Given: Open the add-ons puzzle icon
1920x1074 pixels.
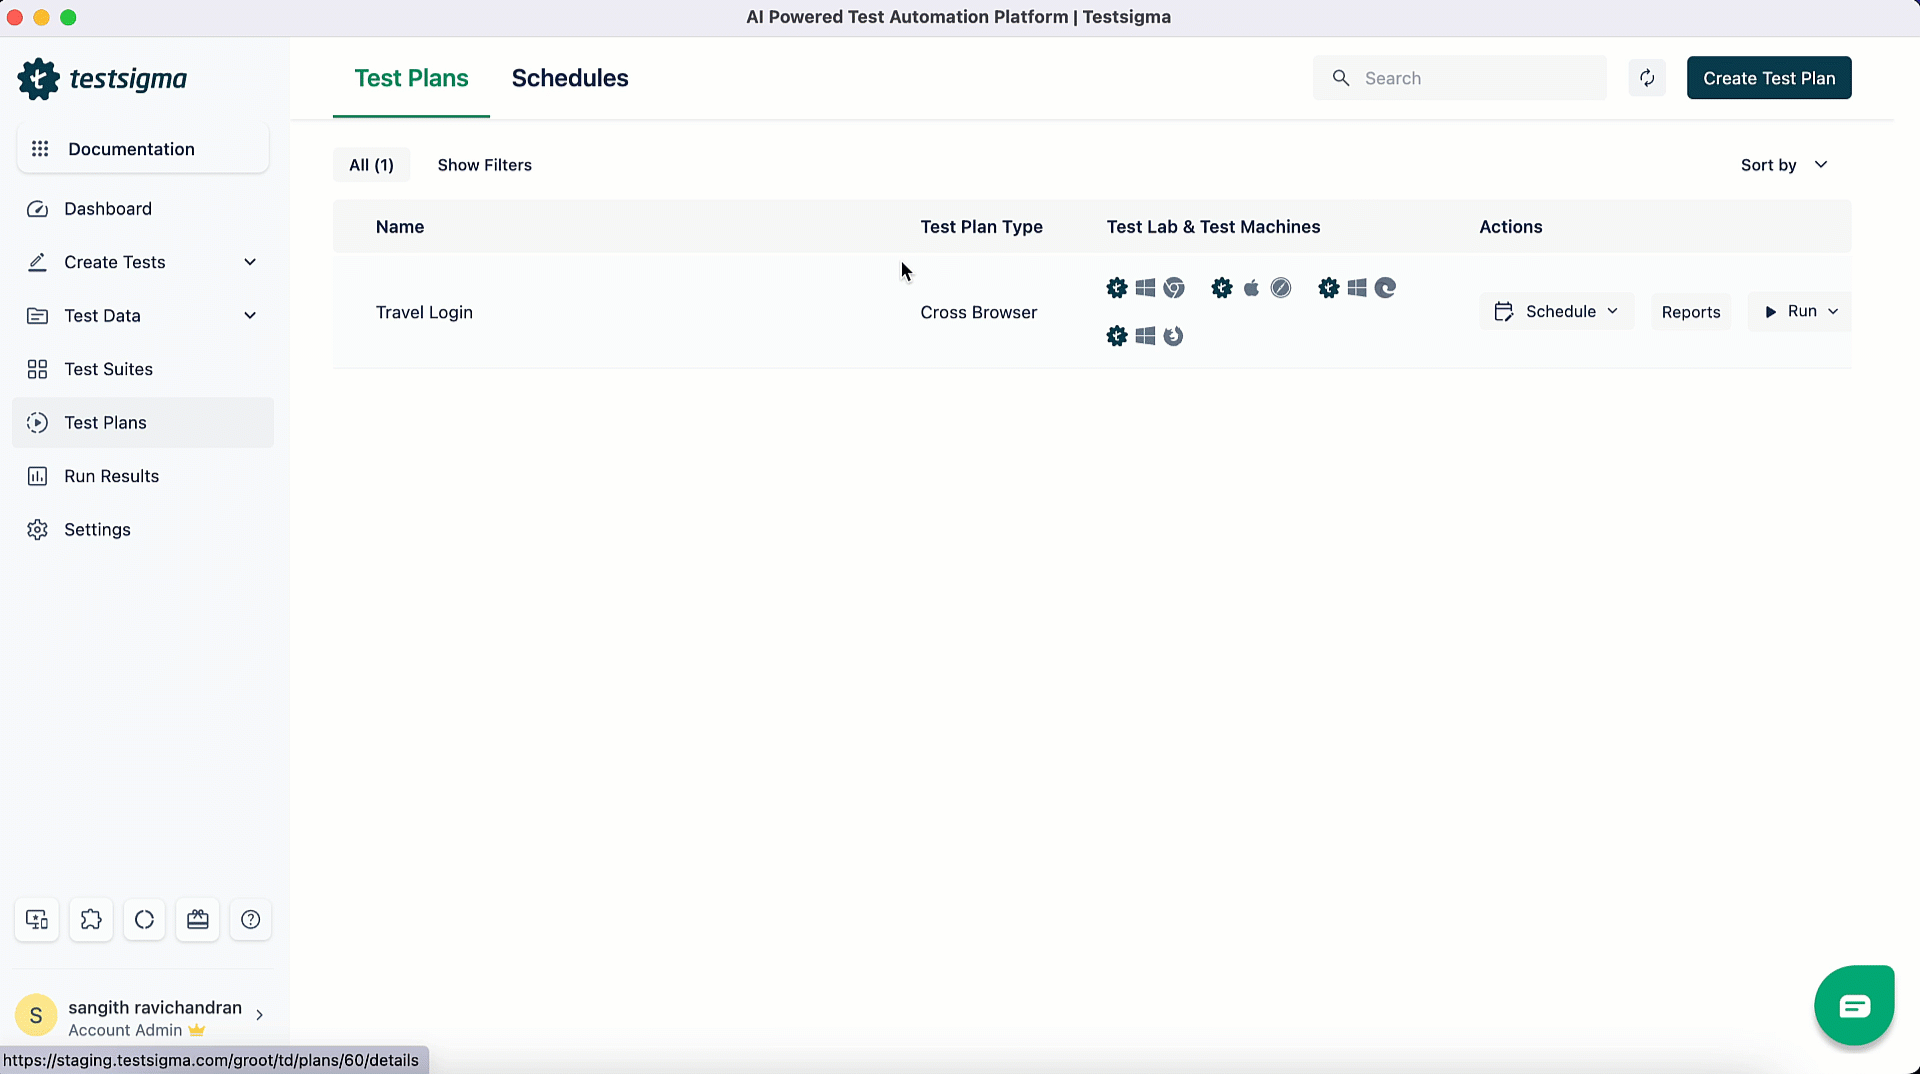Looking at the screenshot, I should (x=91, y=920).
